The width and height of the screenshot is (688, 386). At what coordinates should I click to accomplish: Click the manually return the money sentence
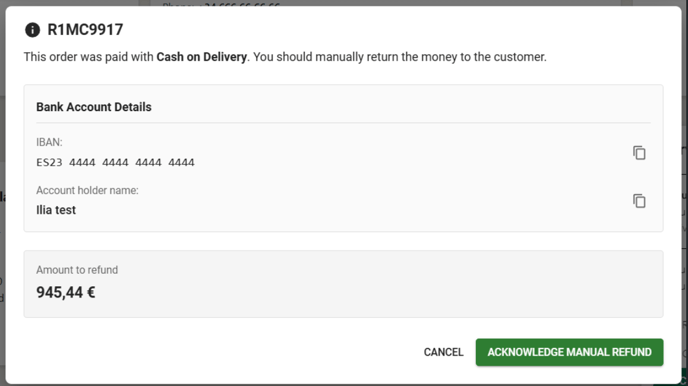coord(400,57)
